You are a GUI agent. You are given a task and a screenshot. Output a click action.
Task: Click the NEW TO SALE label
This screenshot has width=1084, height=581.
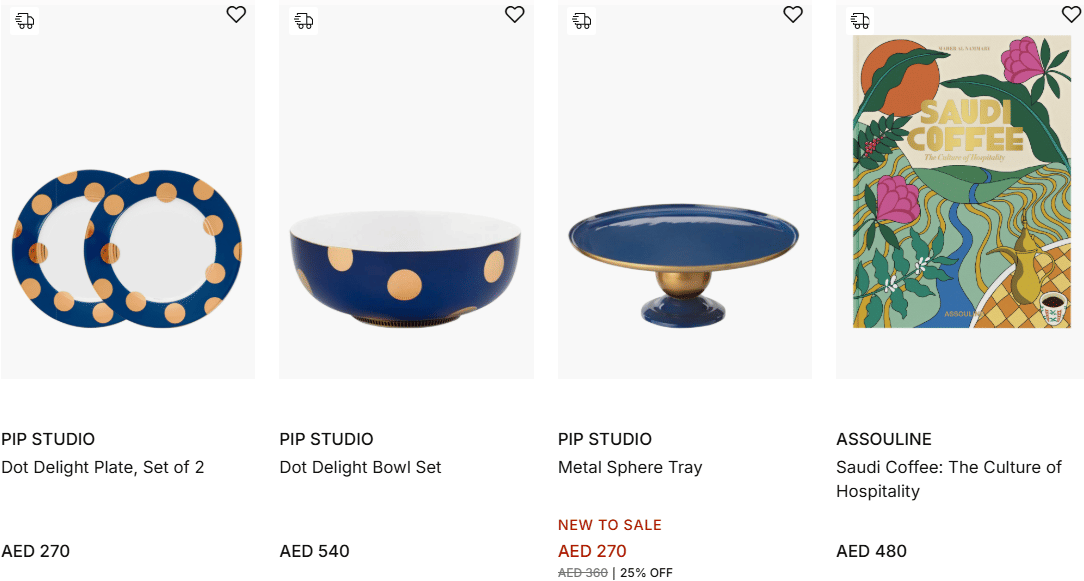pos(610,525)
